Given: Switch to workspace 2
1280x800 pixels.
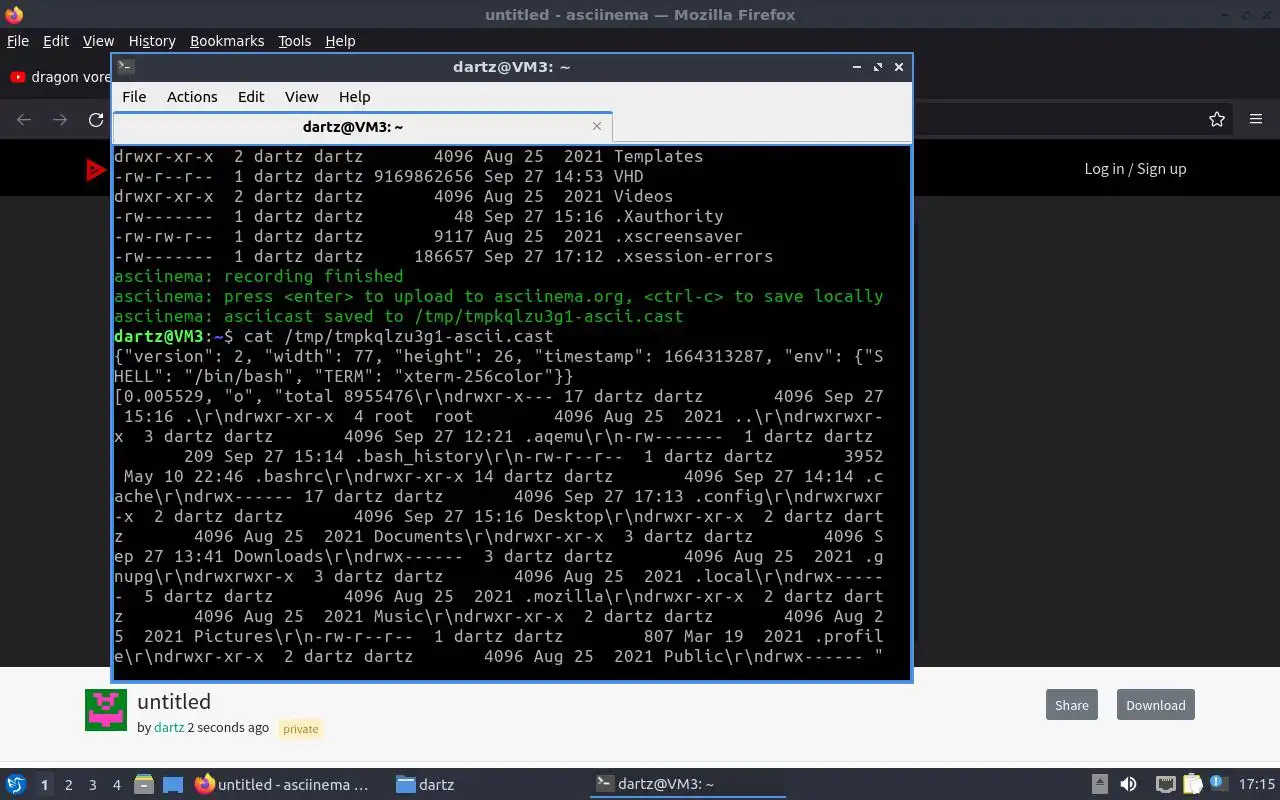Looking at the screenshot, I should coord(69,785).
